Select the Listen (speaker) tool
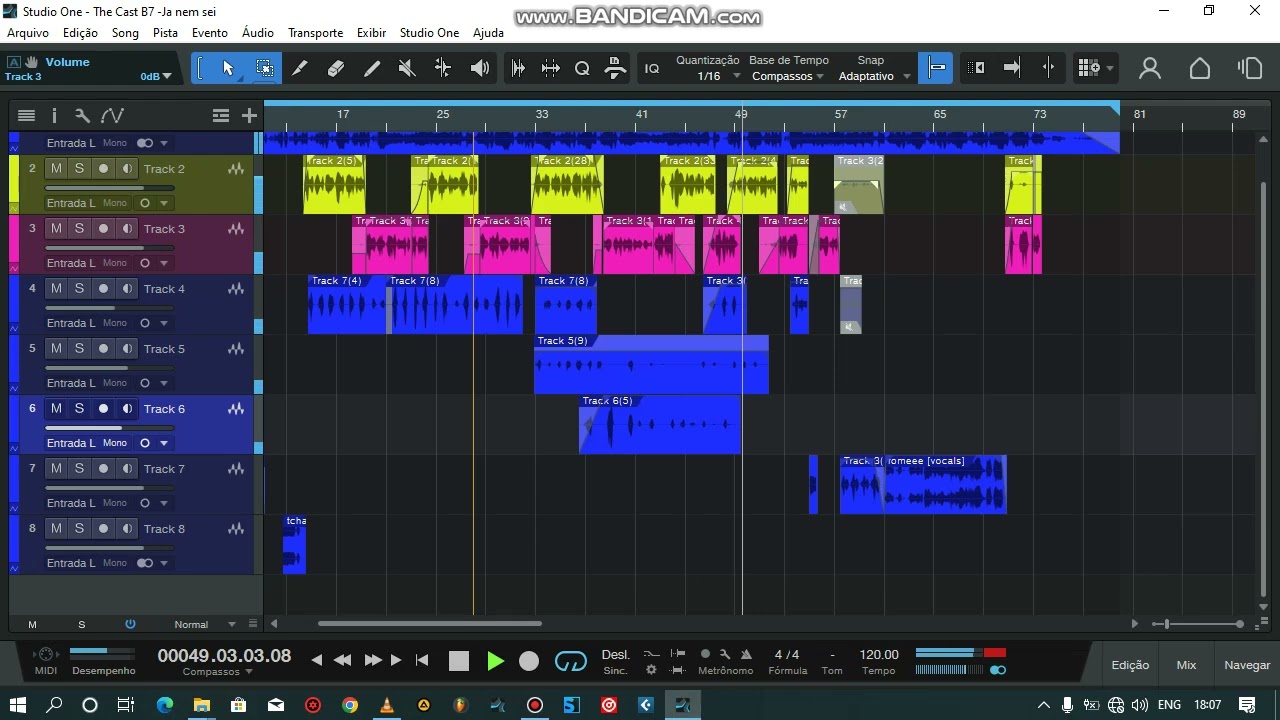 (480, 68)
